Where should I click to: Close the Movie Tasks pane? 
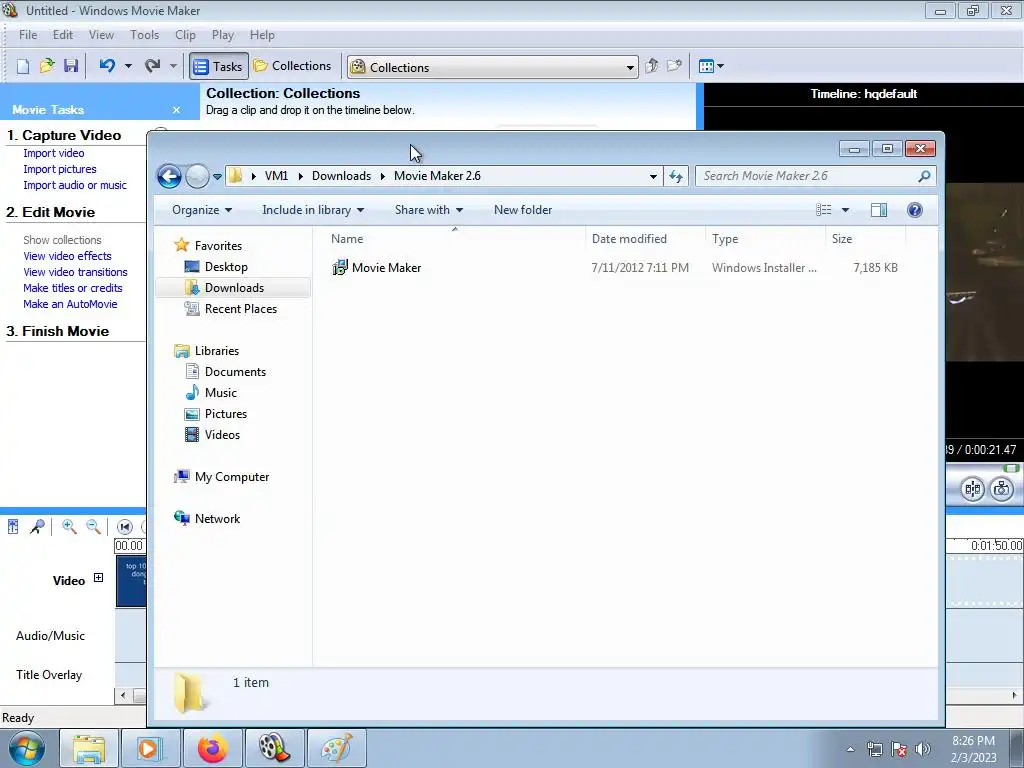click(x=176, y=110)
